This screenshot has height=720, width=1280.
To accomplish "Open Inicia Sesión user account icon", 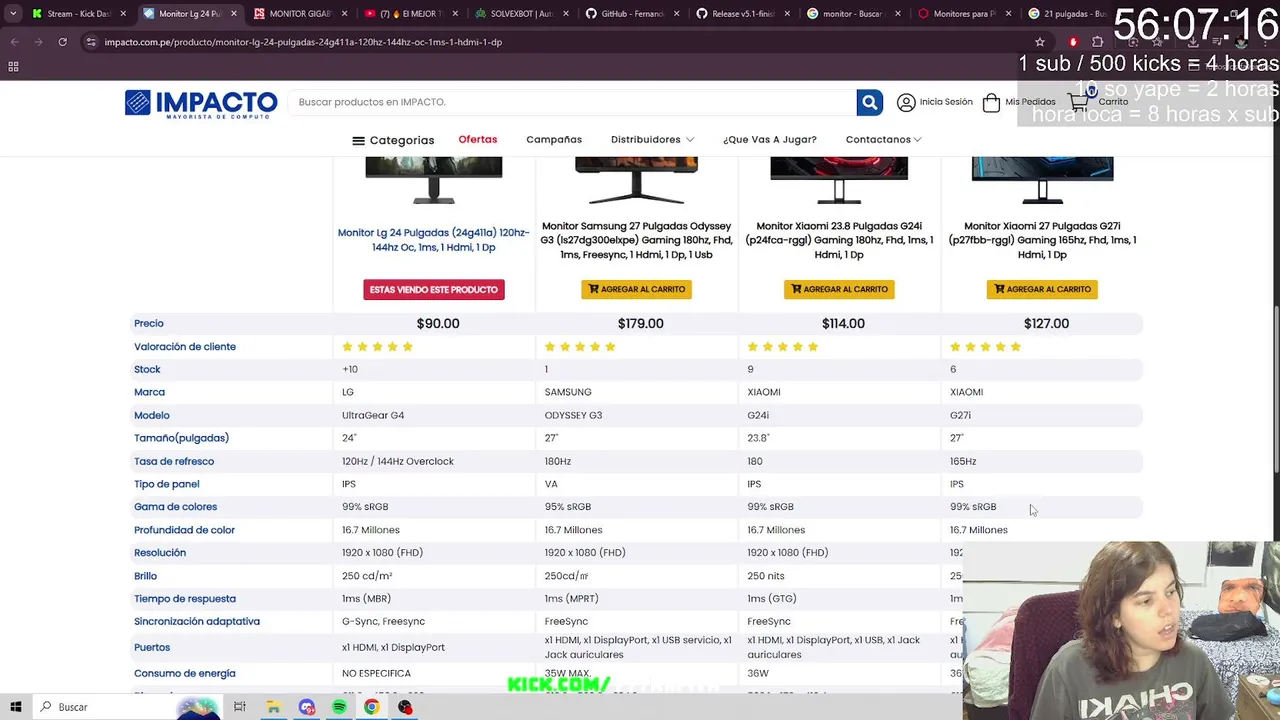I will click(x=906, y=102).
